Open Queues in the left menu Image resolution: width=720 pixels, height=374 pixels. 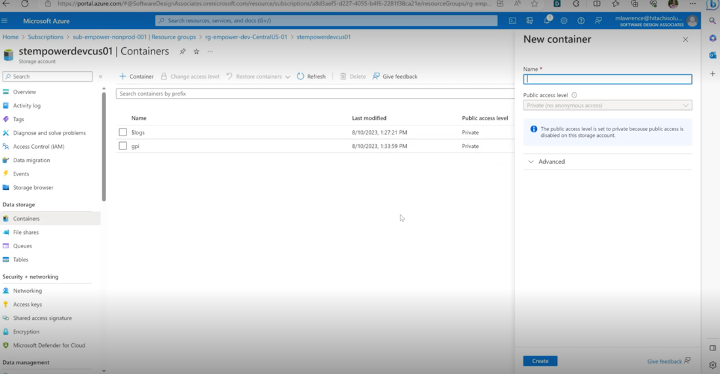(22, 246)
